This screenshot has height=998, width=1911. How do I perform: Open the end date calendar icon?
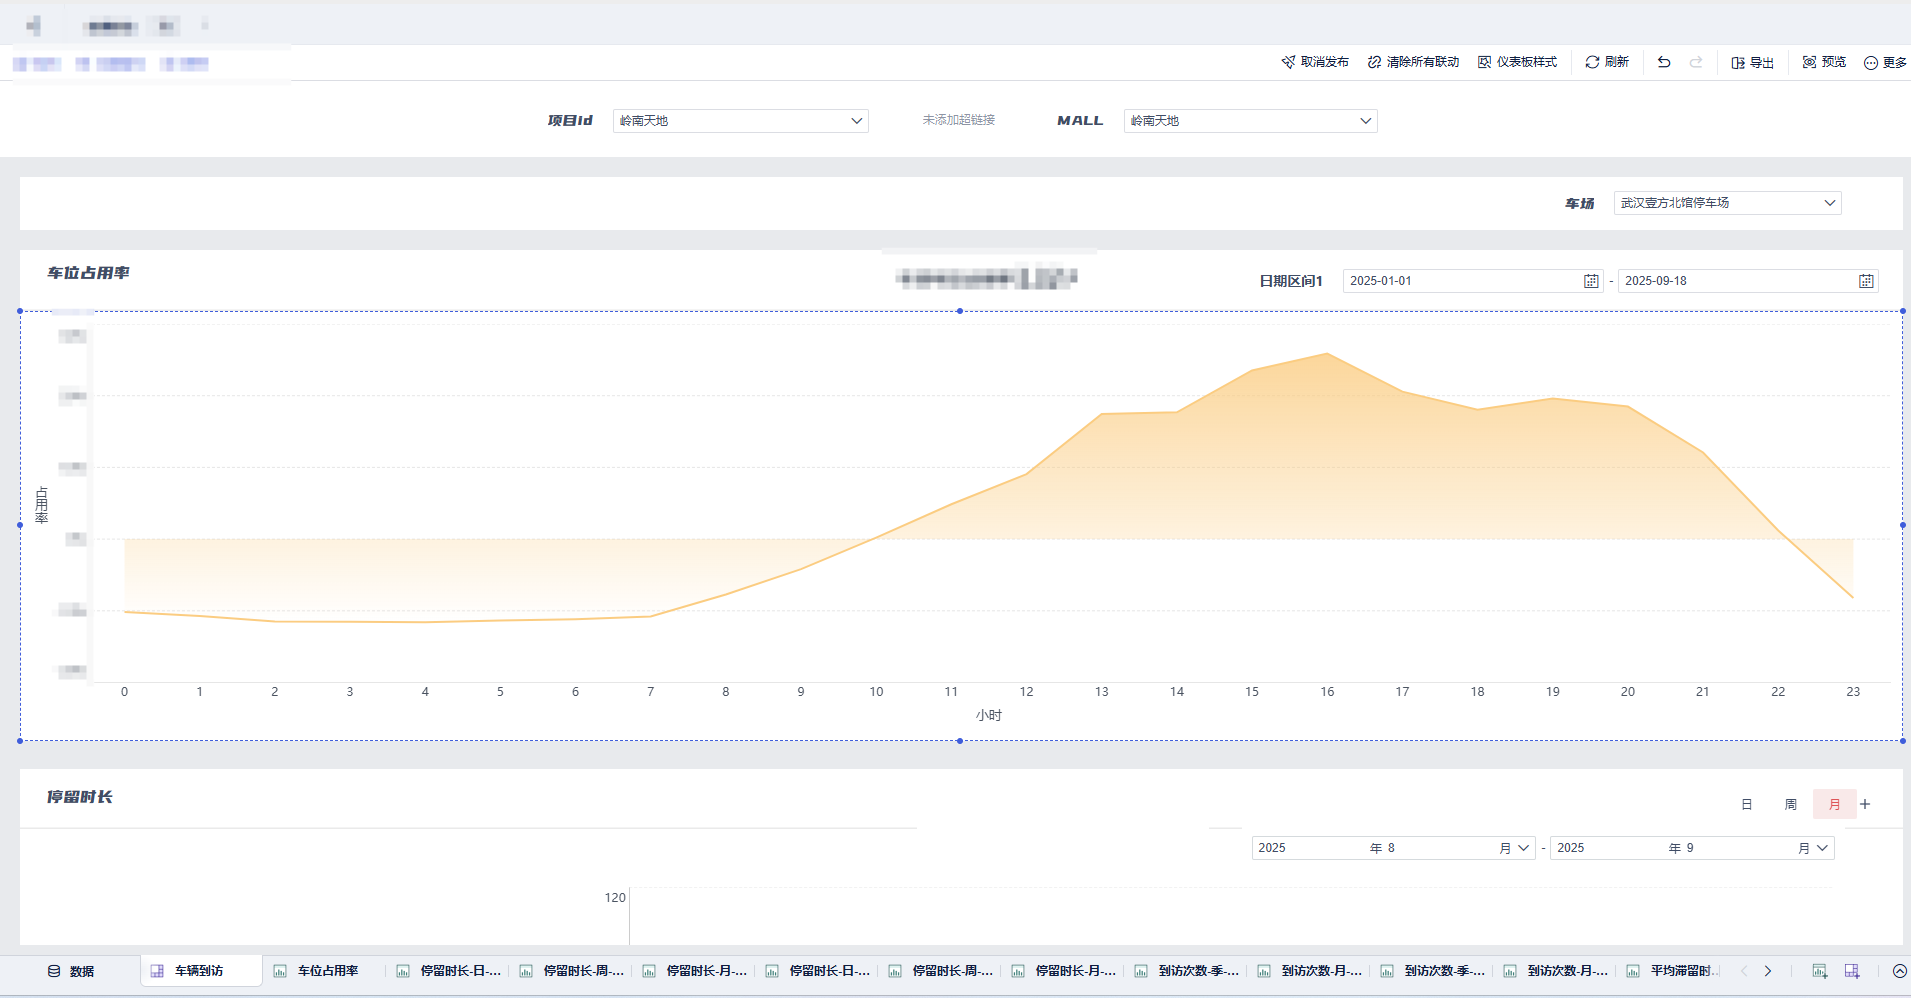click(x=1866, y=281)
